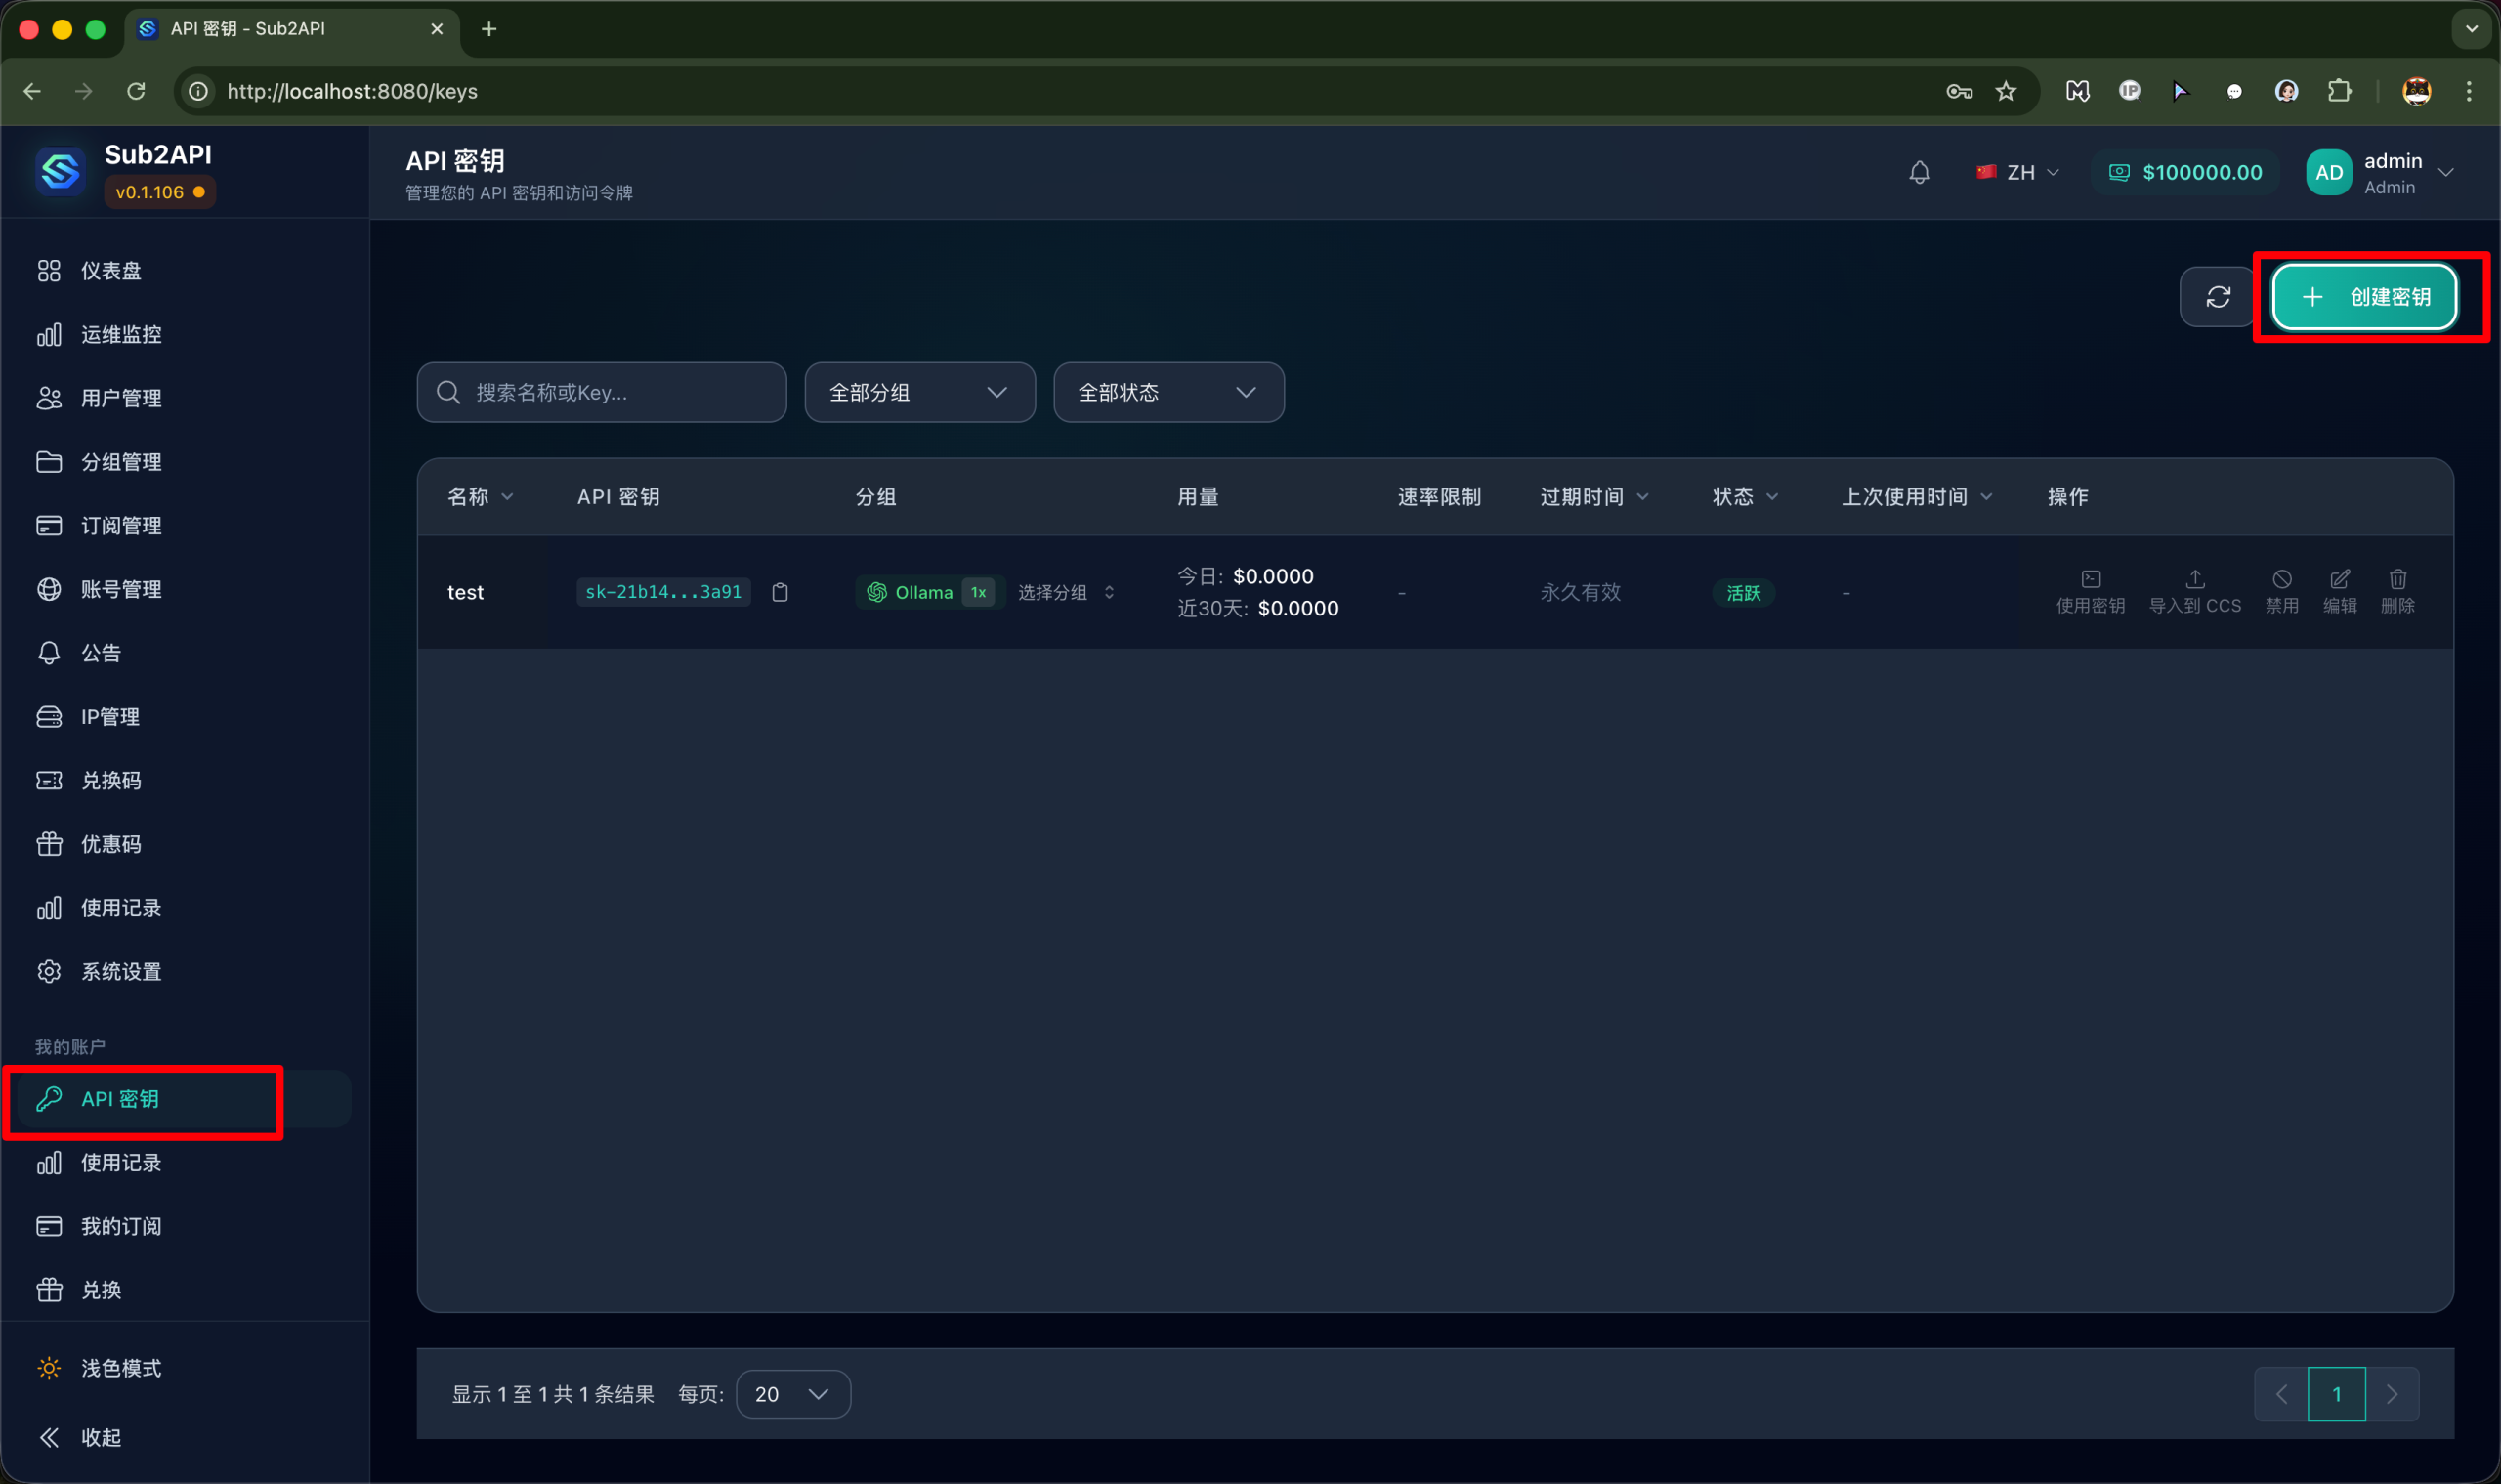Open notifications bell in header
Viewport: 2501px width, 1484px height.
pyautogui.click(x=1918, y=173)
